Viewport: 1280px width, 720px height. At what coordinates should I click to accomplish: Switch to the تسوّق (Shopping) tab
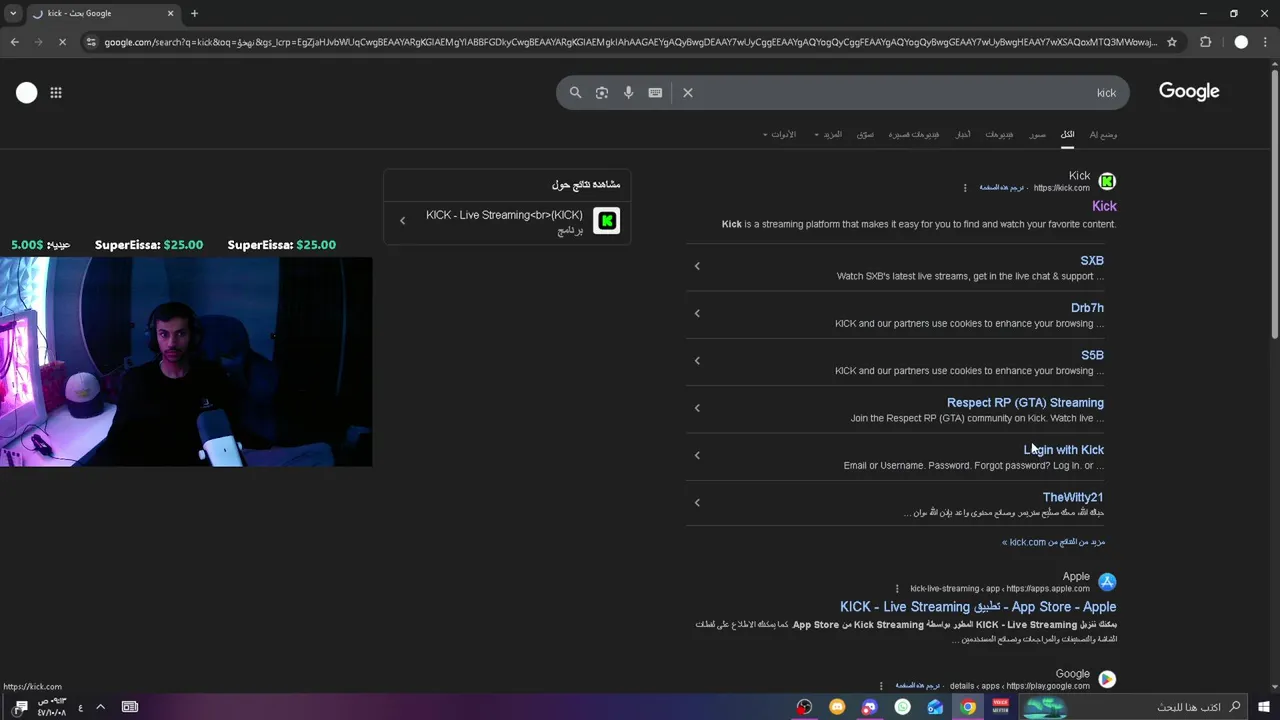coord(865,134)
